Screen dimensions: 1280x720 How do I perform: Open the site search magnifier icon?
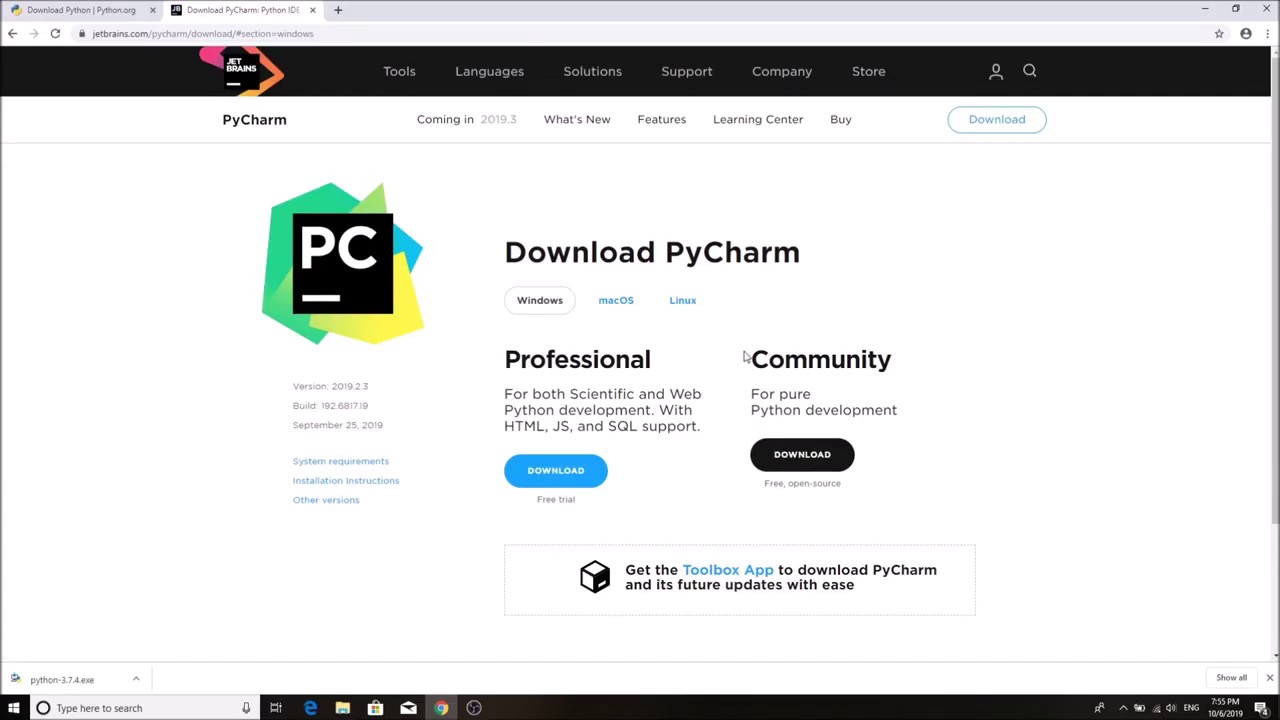tap(1030, 70)
